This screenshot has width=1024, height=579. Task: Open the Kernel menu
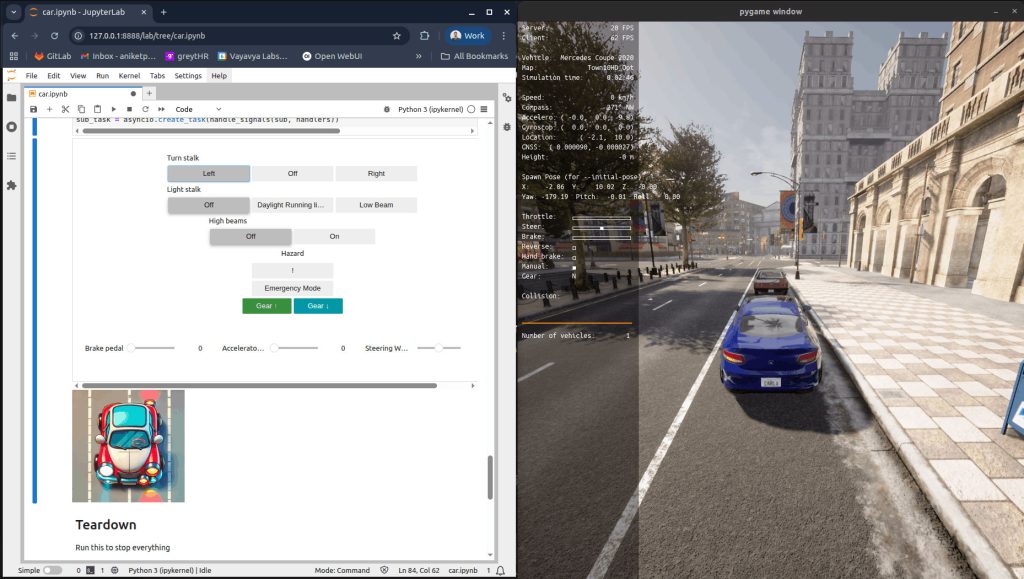[x=129, y=75]
